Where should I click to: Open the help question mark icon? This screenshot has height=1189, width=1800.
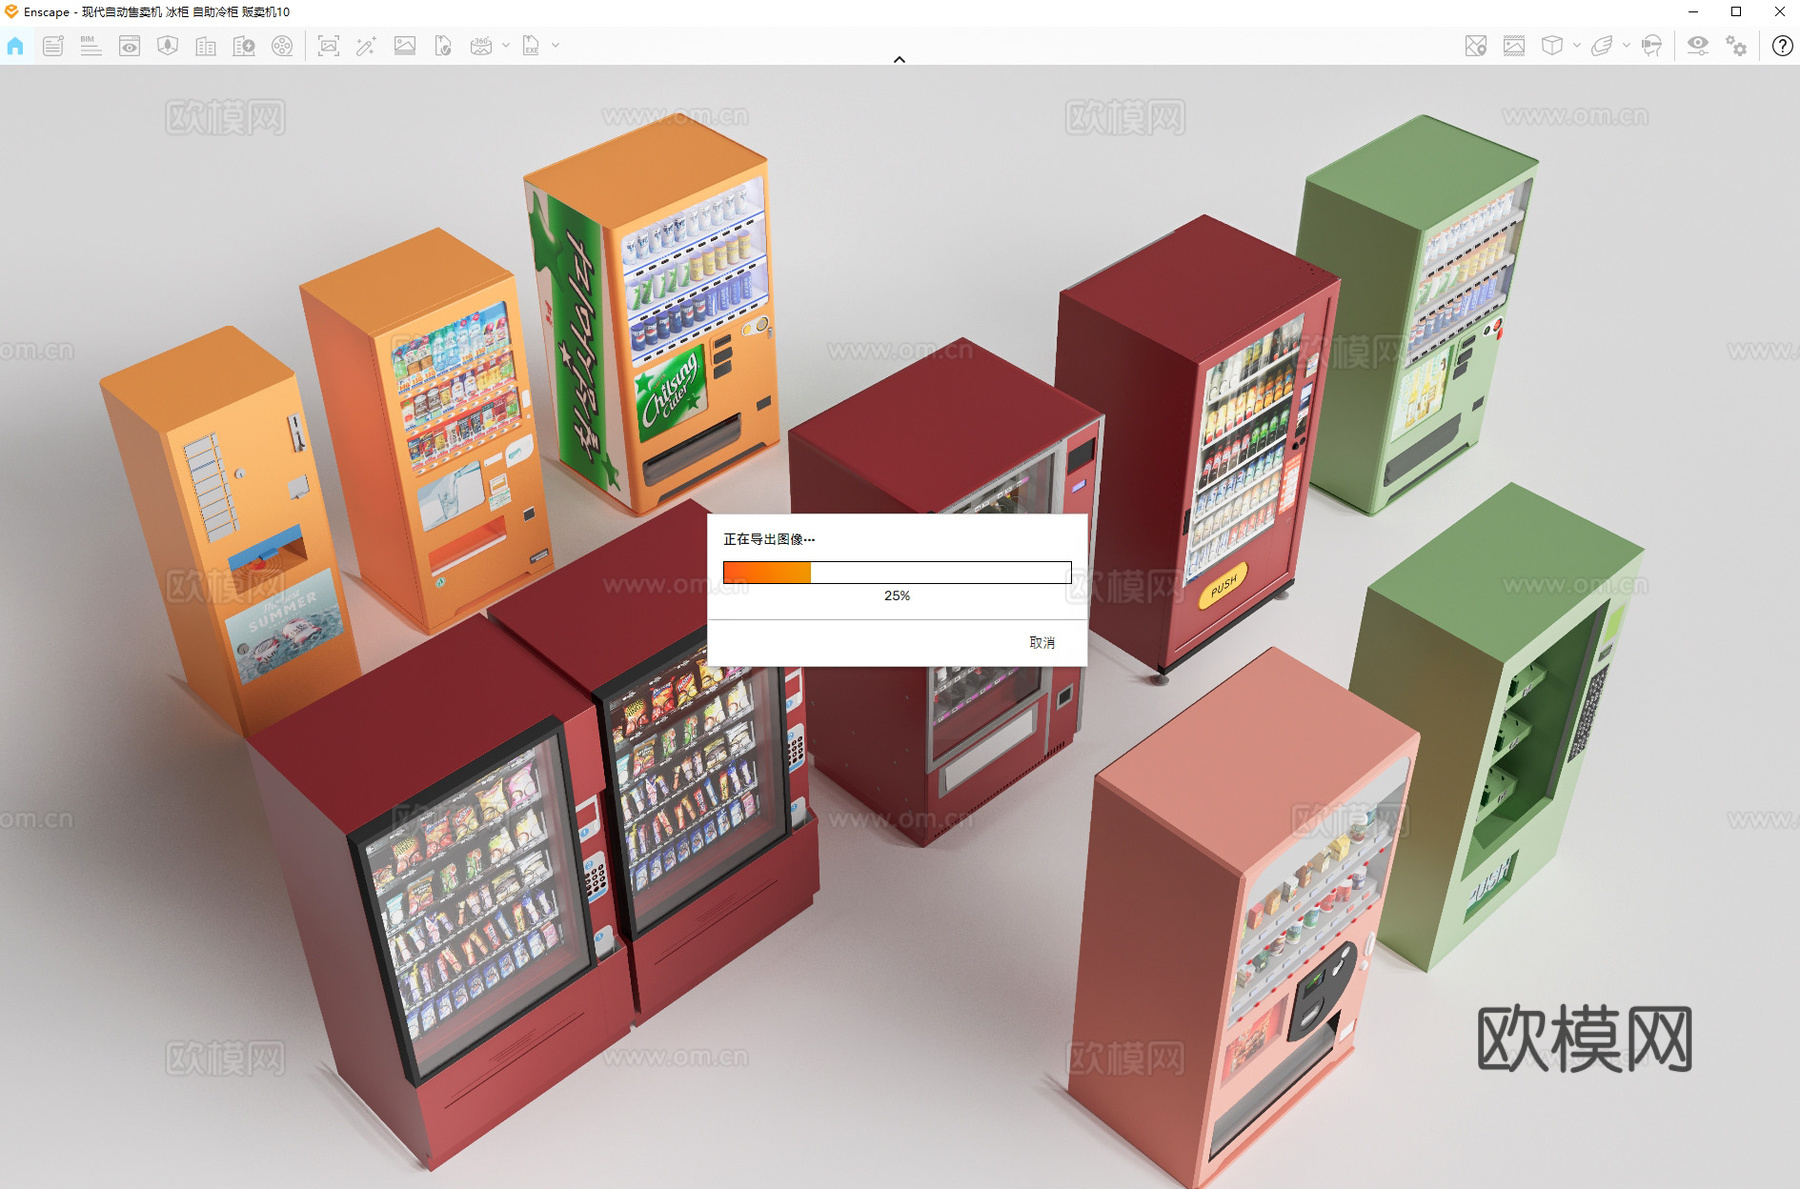[x=1782, y=46]
